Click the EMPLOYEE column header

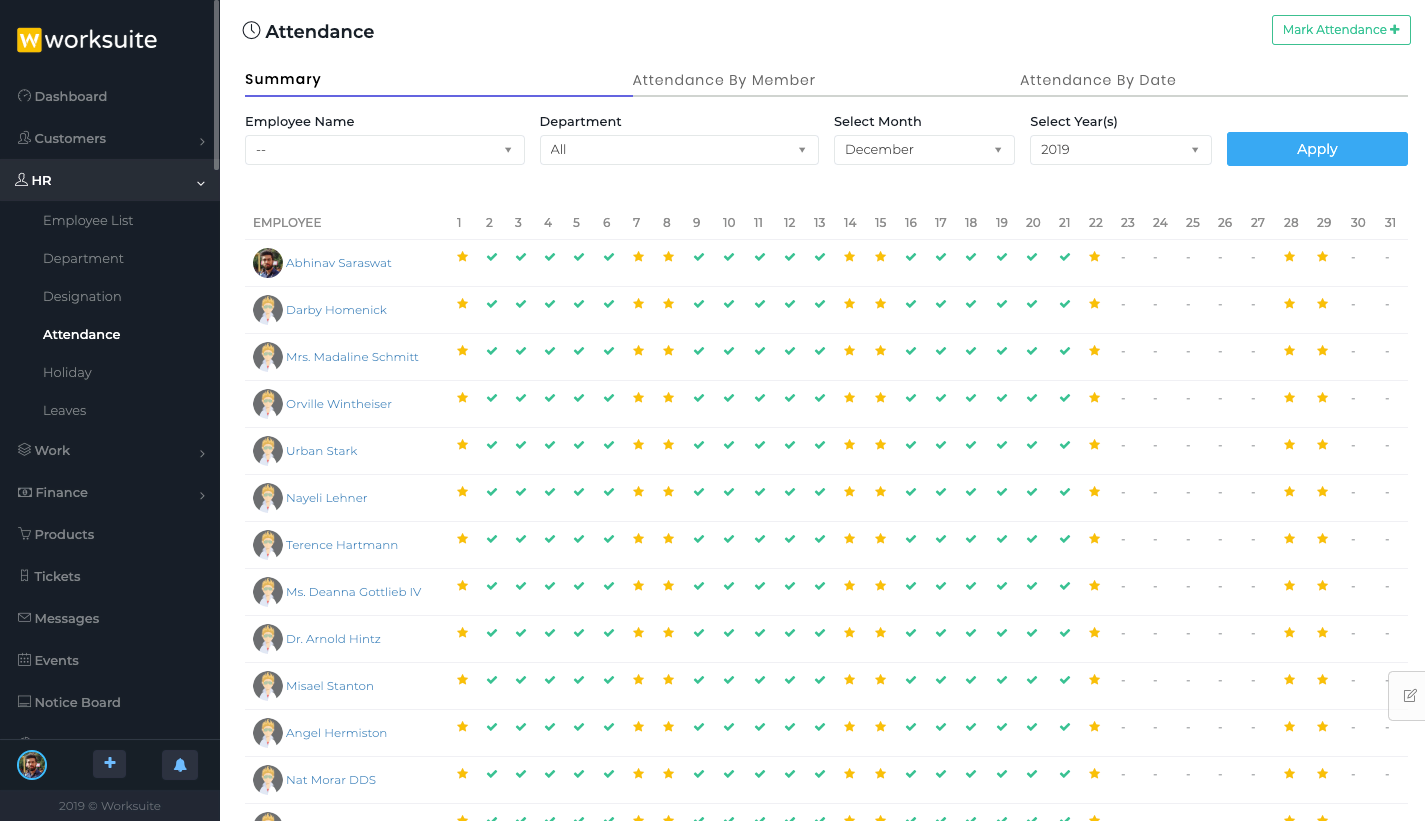coord(287,223)
